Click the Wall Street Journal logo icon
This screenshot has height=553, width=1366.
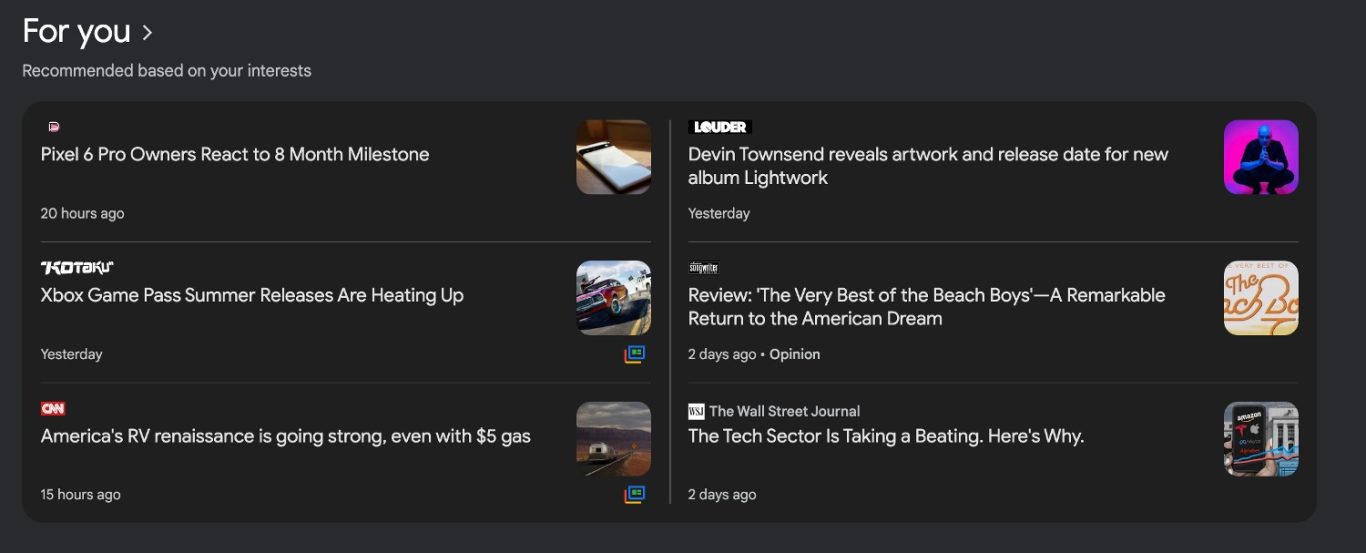click(696, 411)
